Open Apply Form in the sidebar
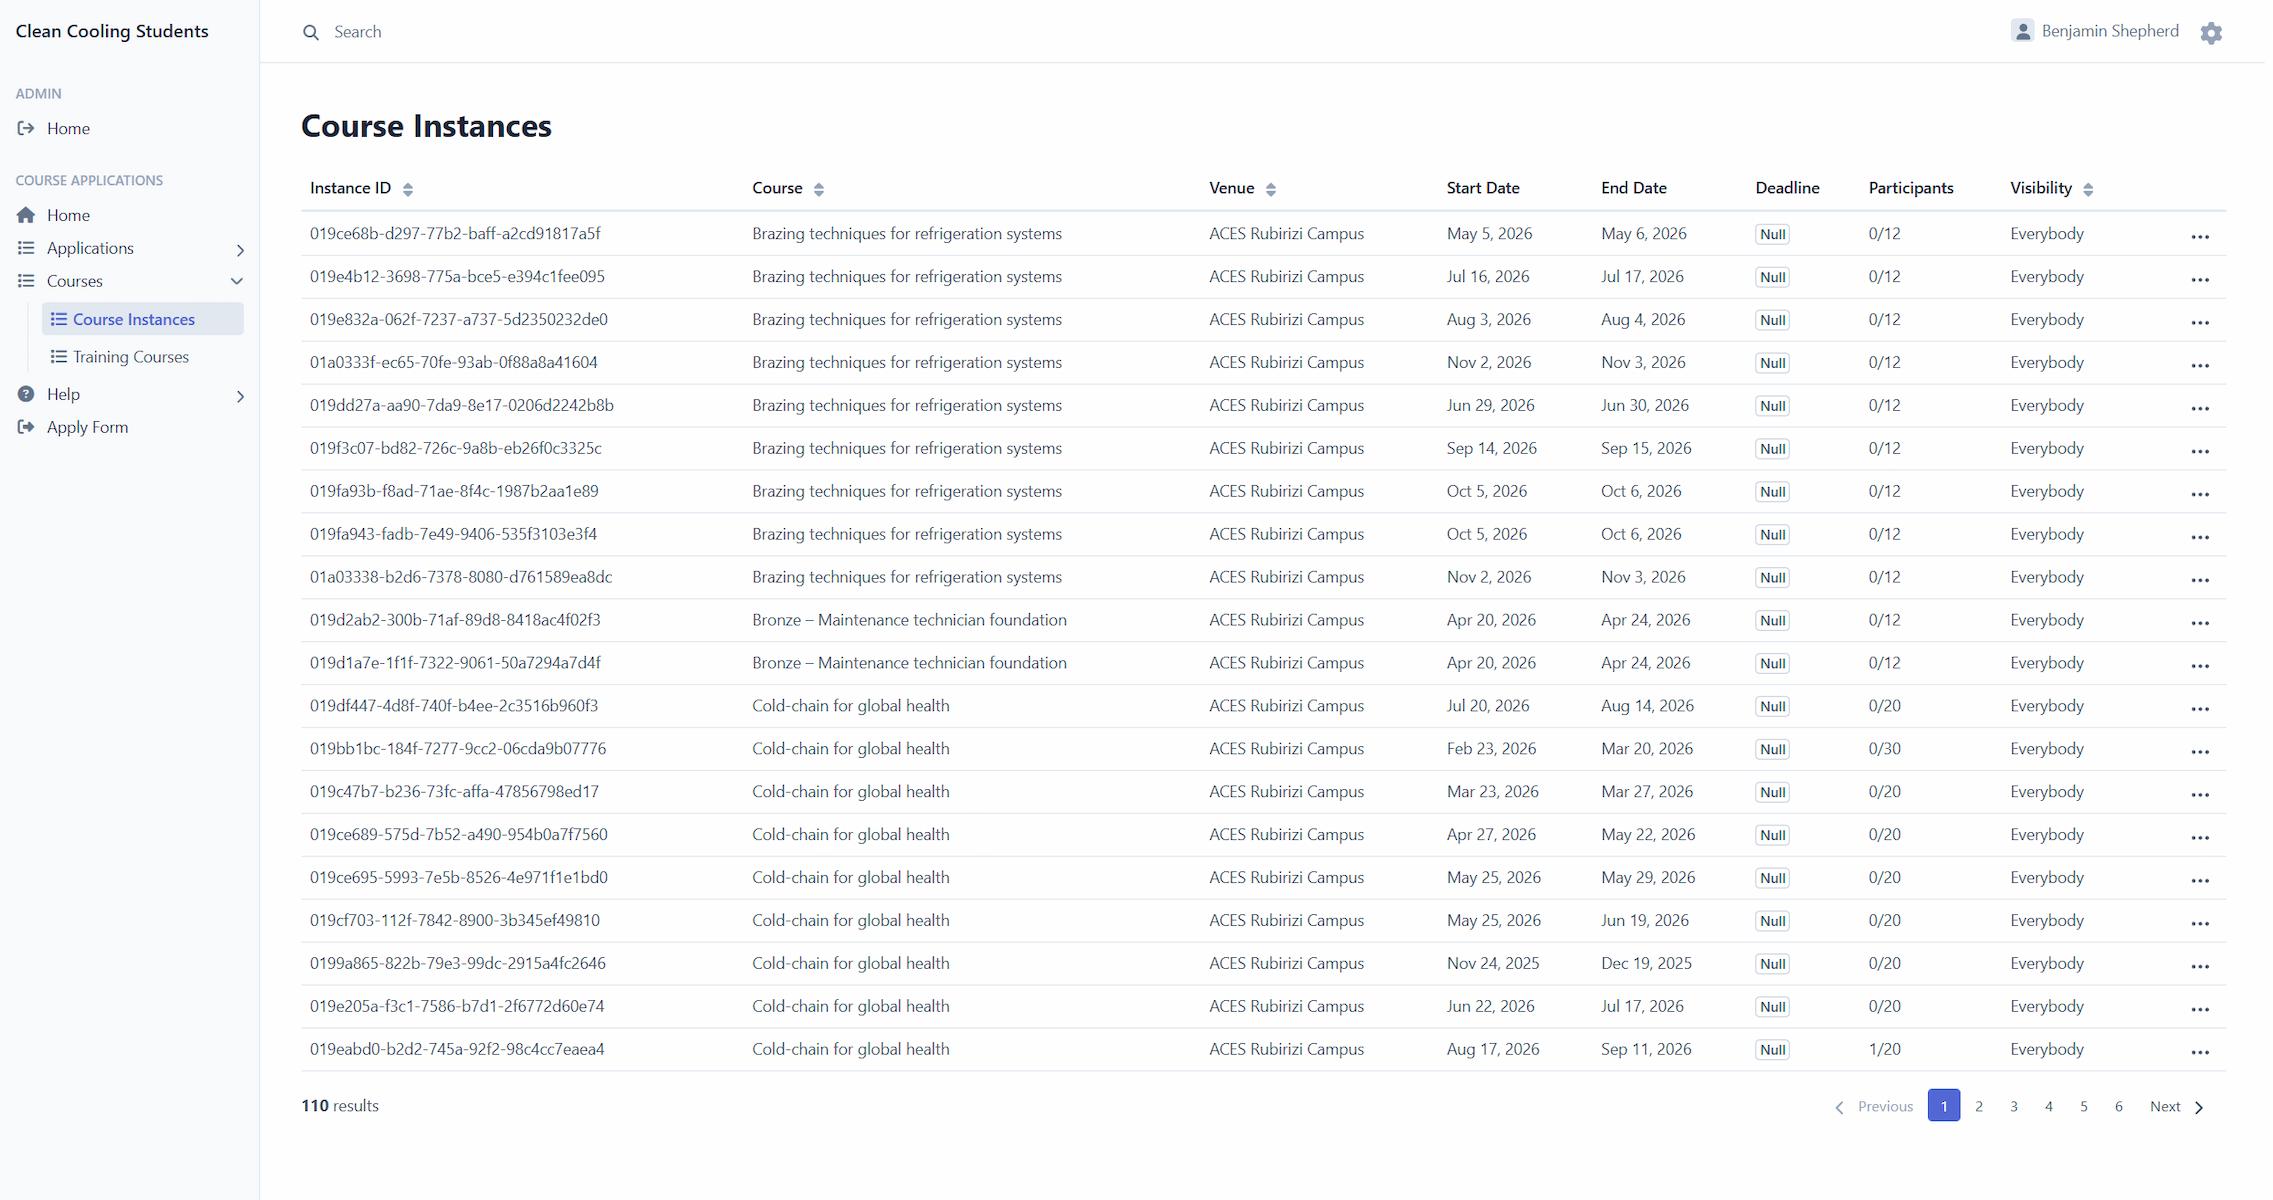 [87, 427]
